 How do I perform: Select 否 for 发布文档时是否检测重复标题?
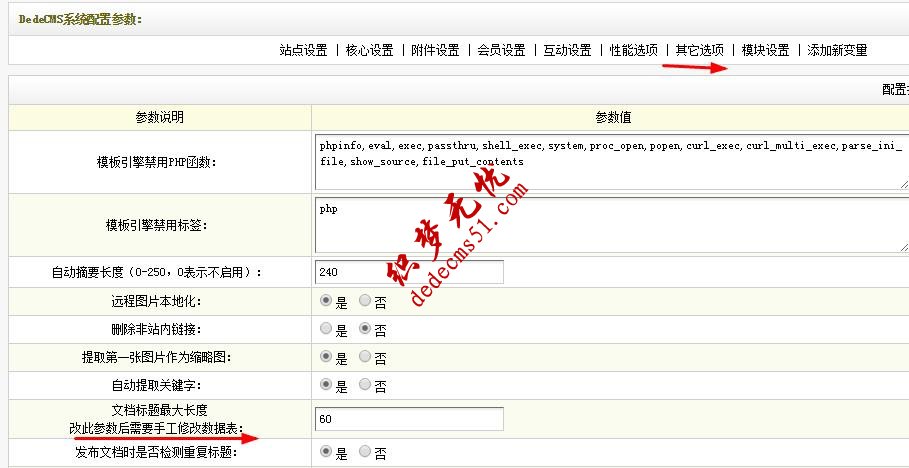(x=365, y=451)
